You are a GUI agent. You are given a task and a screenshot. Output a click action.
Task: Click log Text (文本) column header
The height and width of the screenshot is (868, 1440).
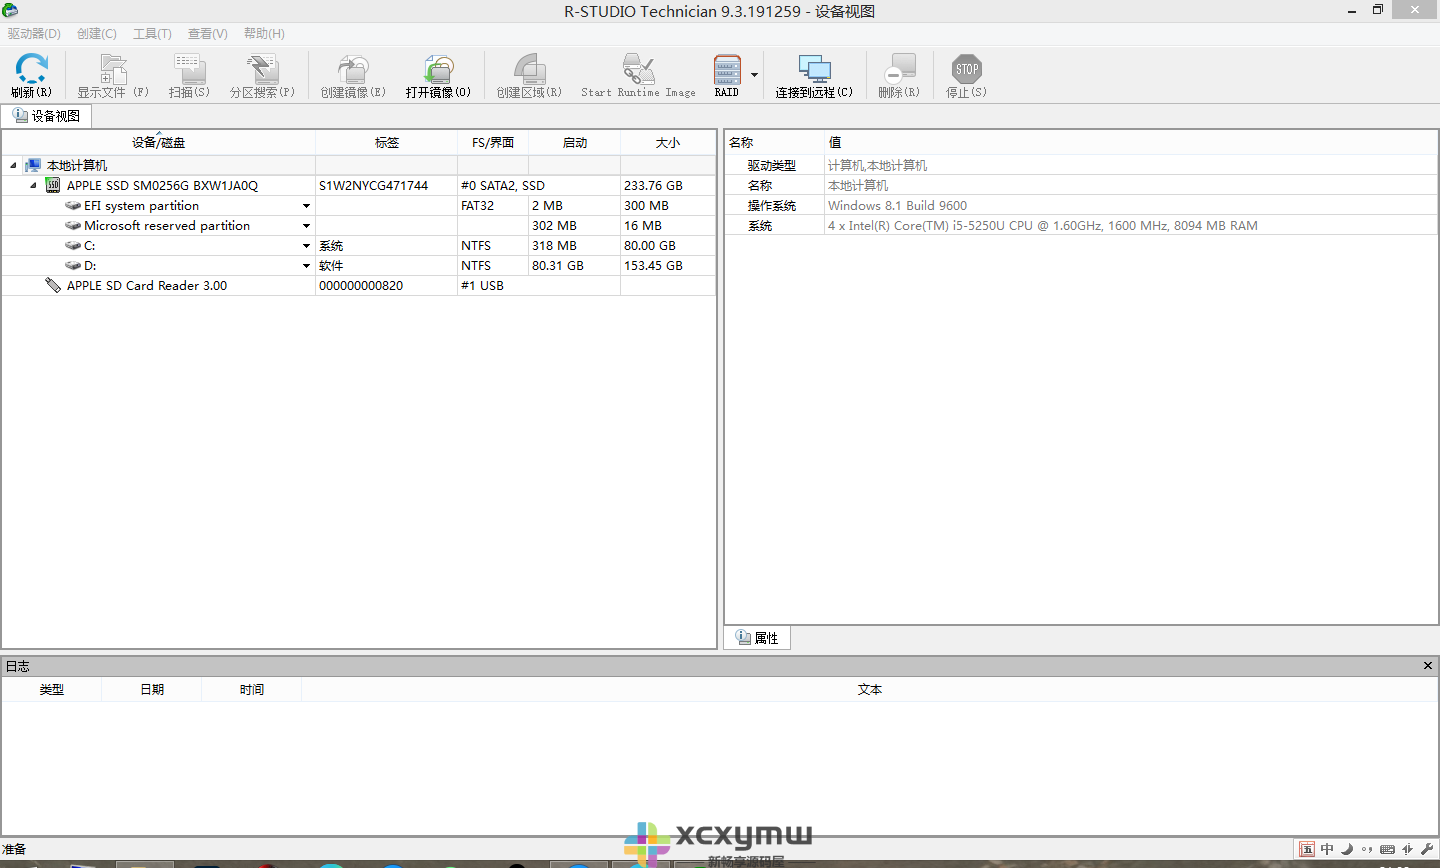[870, 689]
